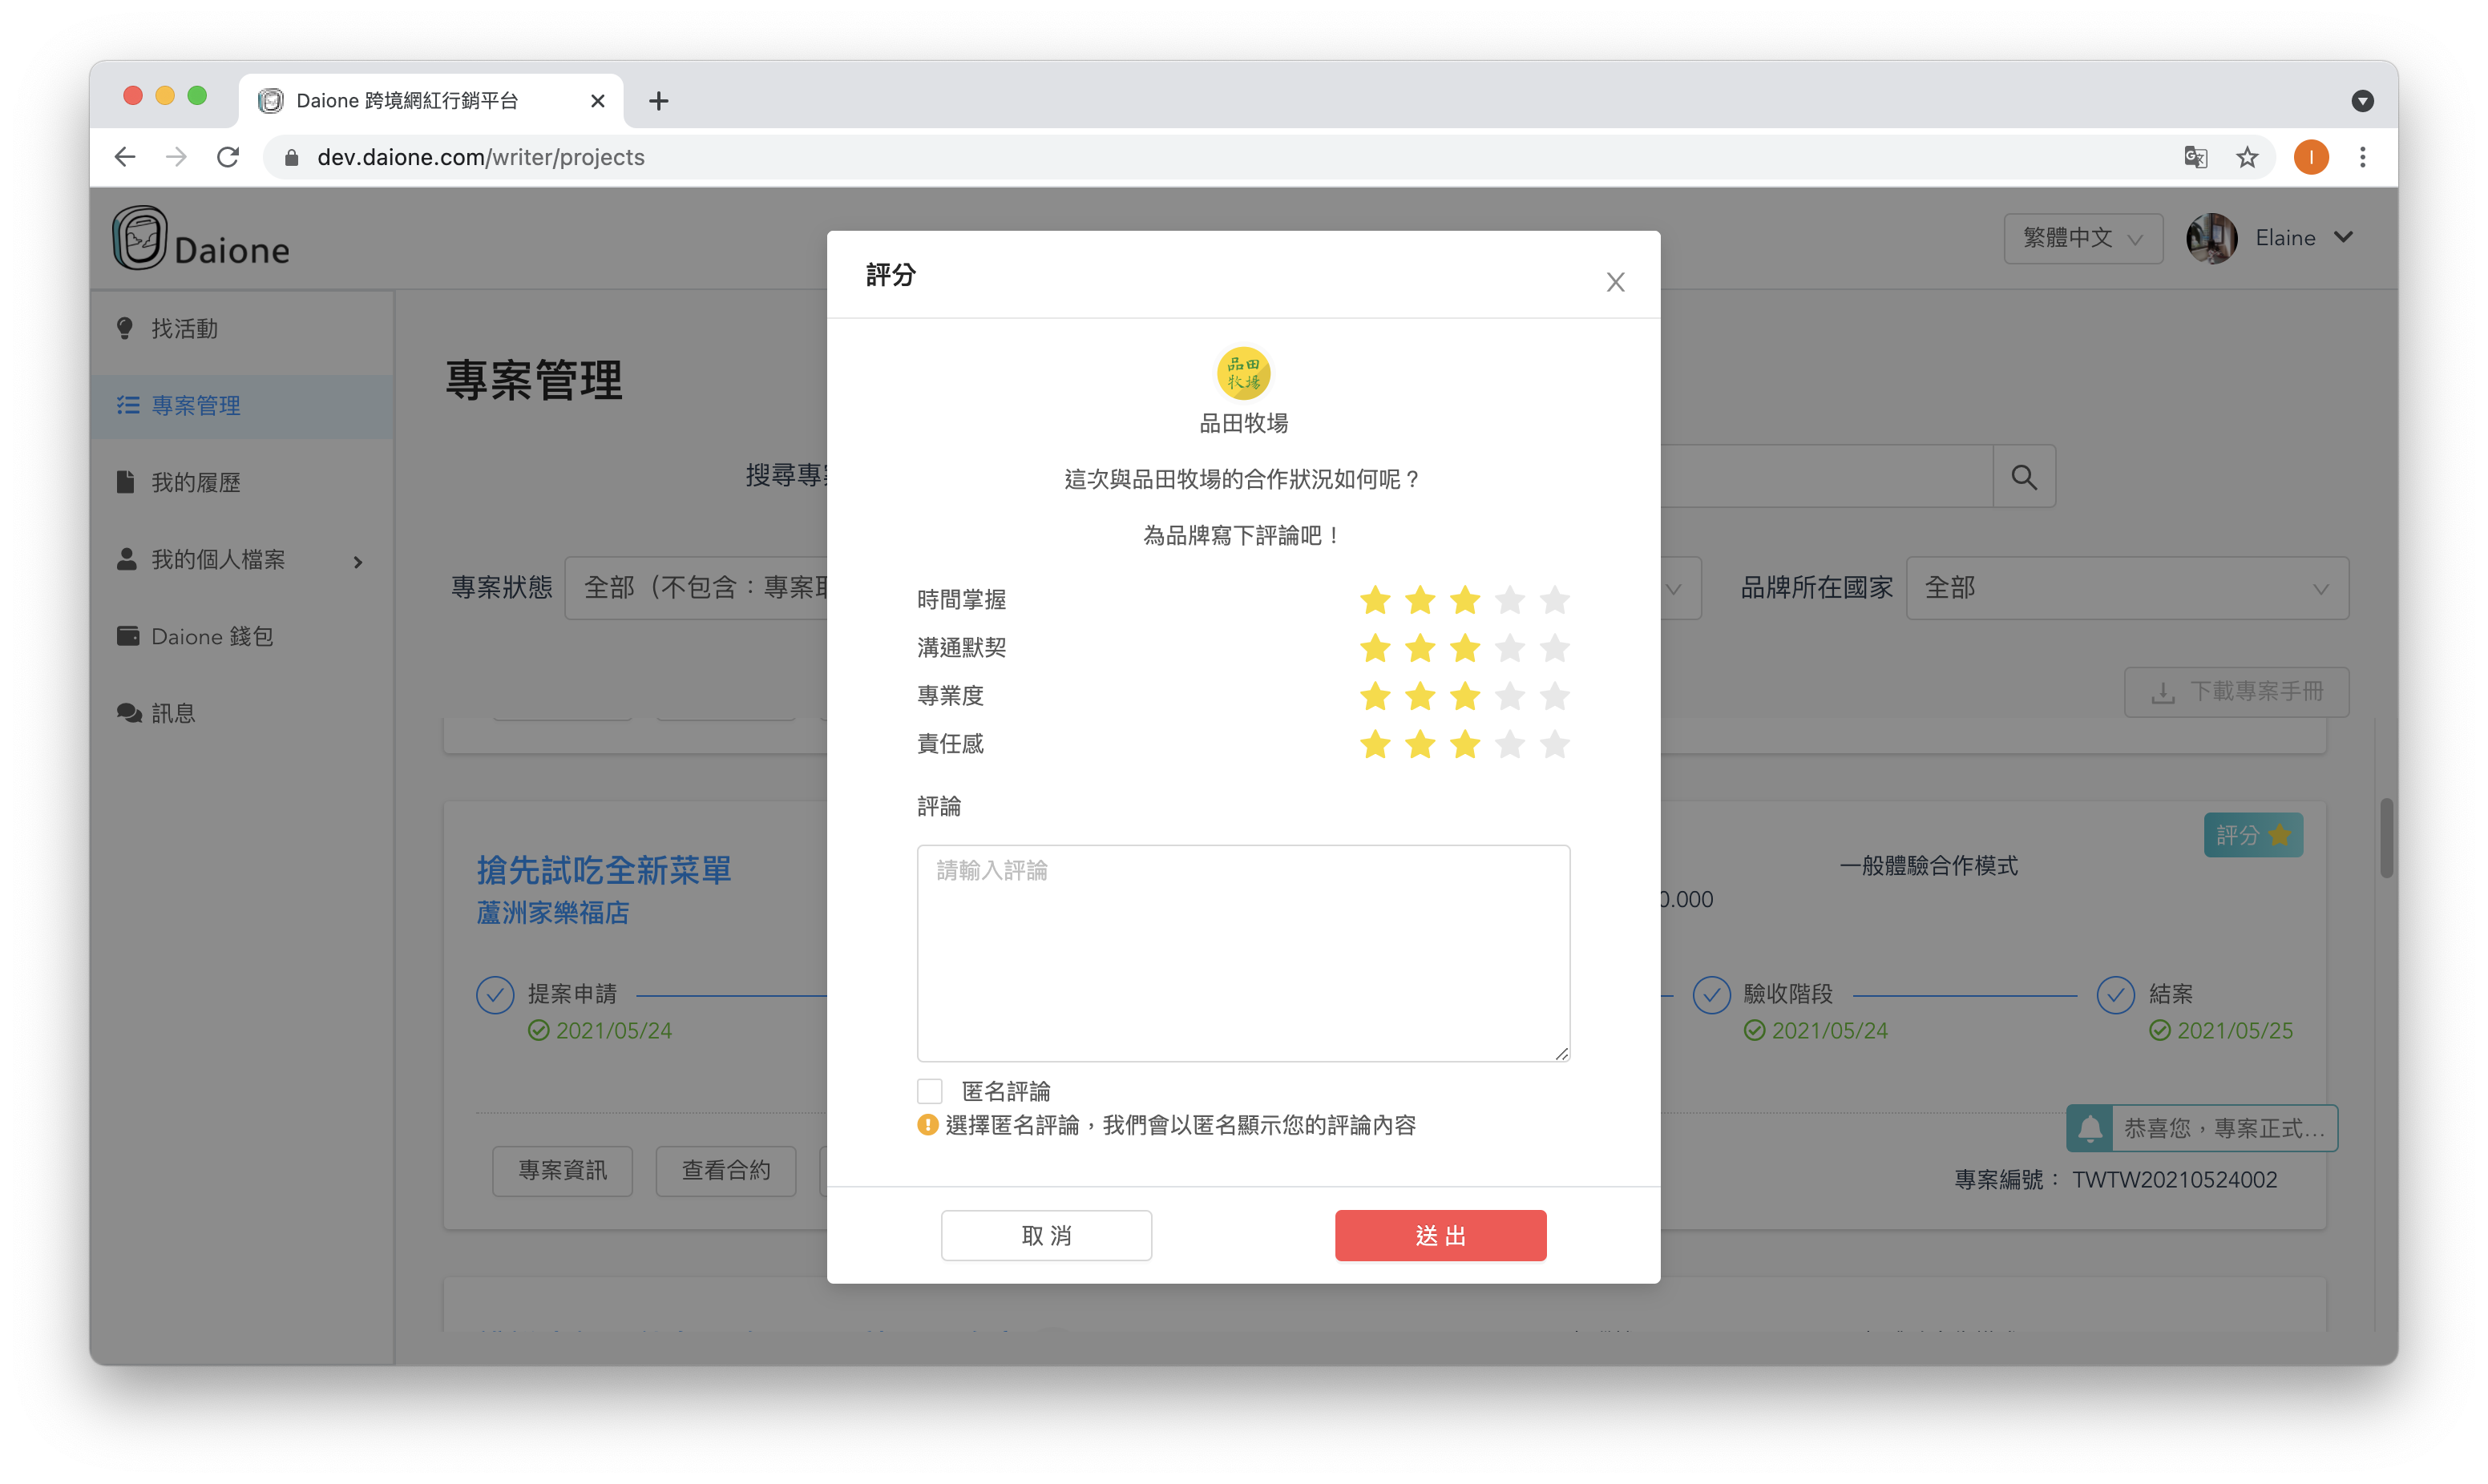Open 專案管理 in the sidebar
The image size is (2488, 1484).
[242, 406]
